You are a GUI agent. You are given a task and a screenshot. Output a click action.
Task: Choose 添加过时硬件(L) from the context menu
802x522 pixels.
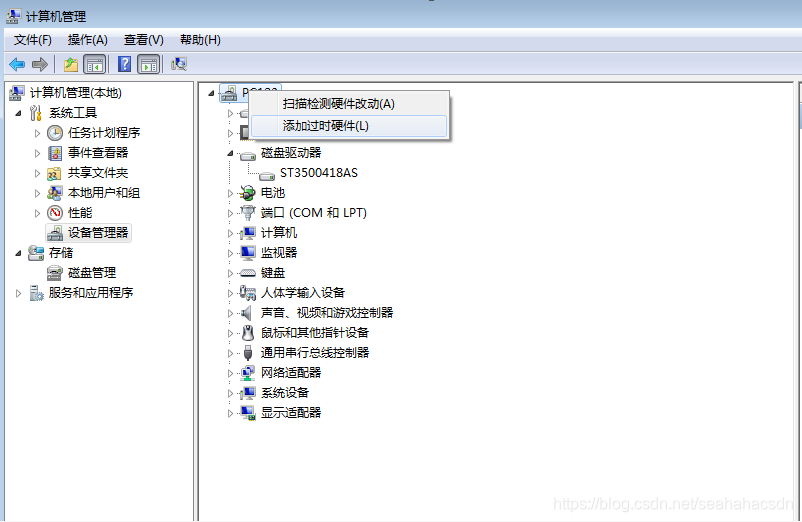tap(349, 126)
